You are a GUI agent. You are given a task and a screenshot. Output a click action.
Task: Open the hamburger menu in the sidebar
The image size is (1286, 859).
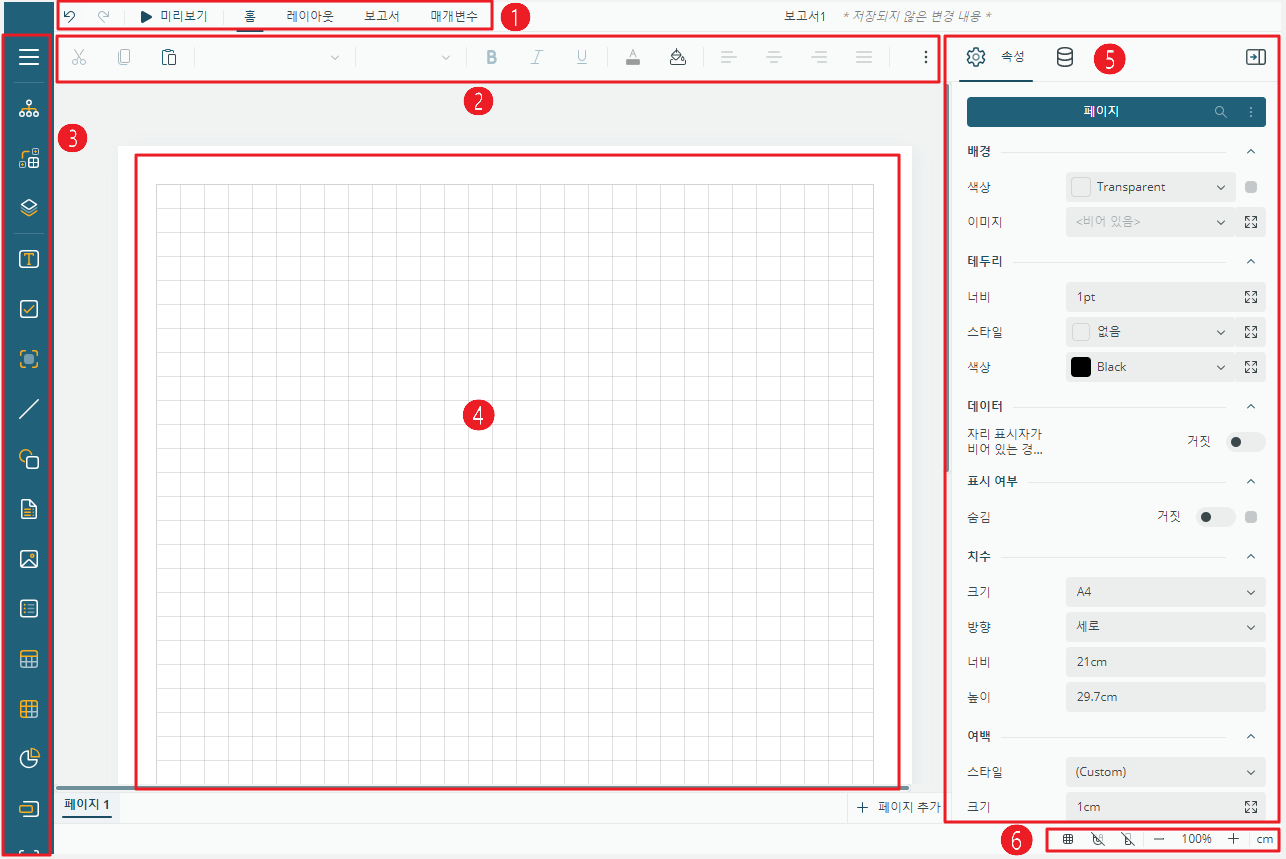click(29, 57)
